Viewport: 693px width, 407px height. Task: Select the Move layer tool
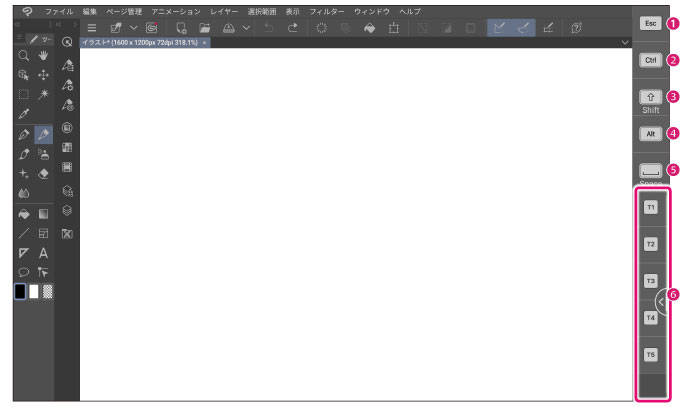coord(43,75)
